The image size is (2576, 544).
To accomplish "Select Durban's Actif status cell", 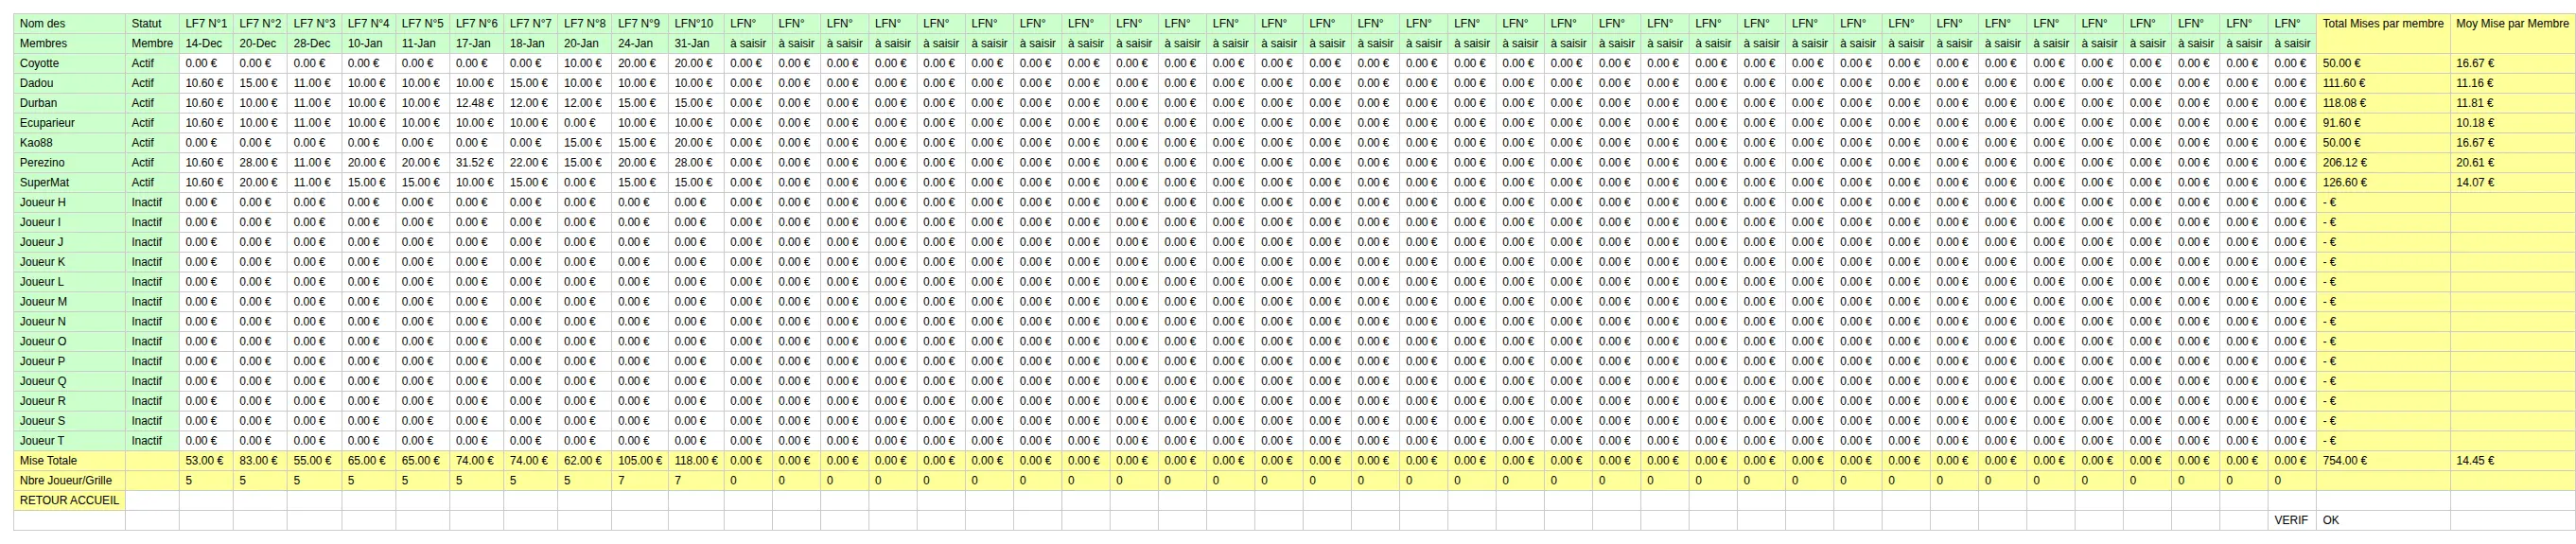I will pyautogui.click(x=152, y=103).
